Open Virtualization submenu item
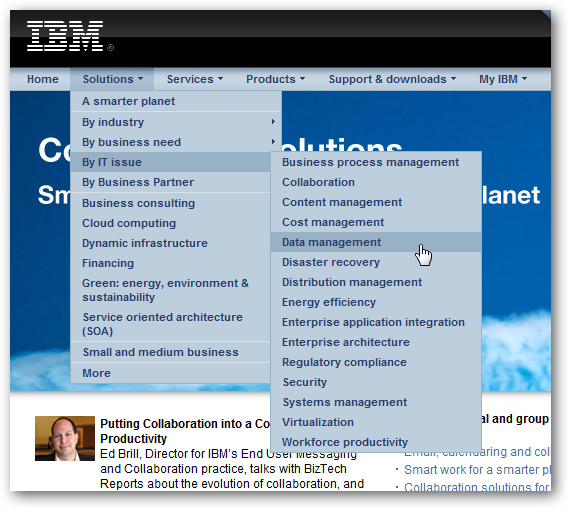Screen dimensions: 569x509 click(376, 422)
